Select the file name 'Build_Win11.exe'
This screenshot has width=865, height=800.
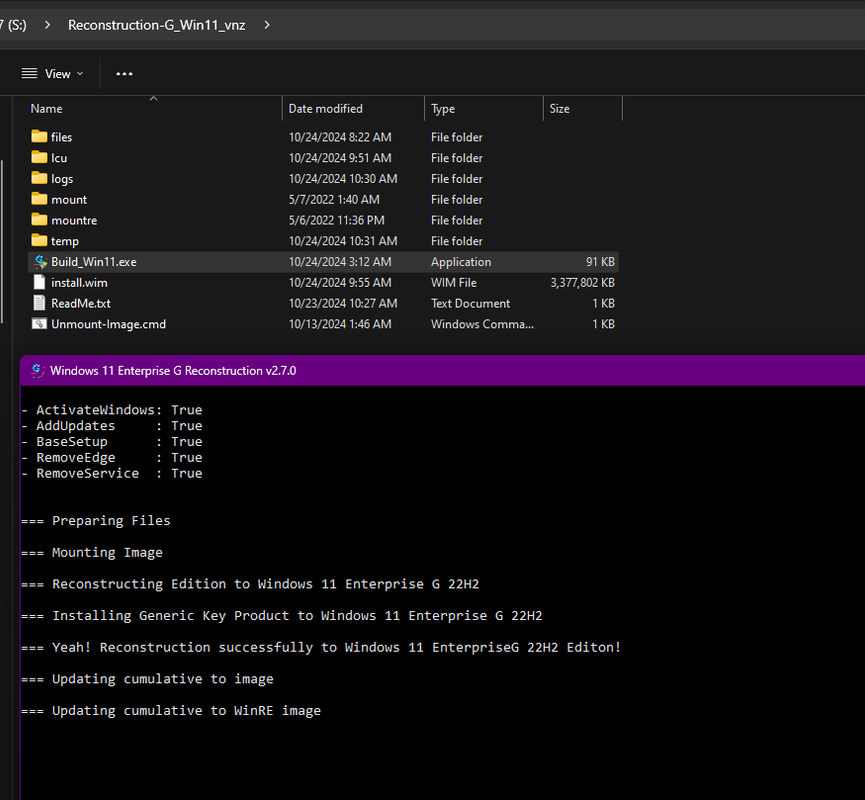coord(94,262)
